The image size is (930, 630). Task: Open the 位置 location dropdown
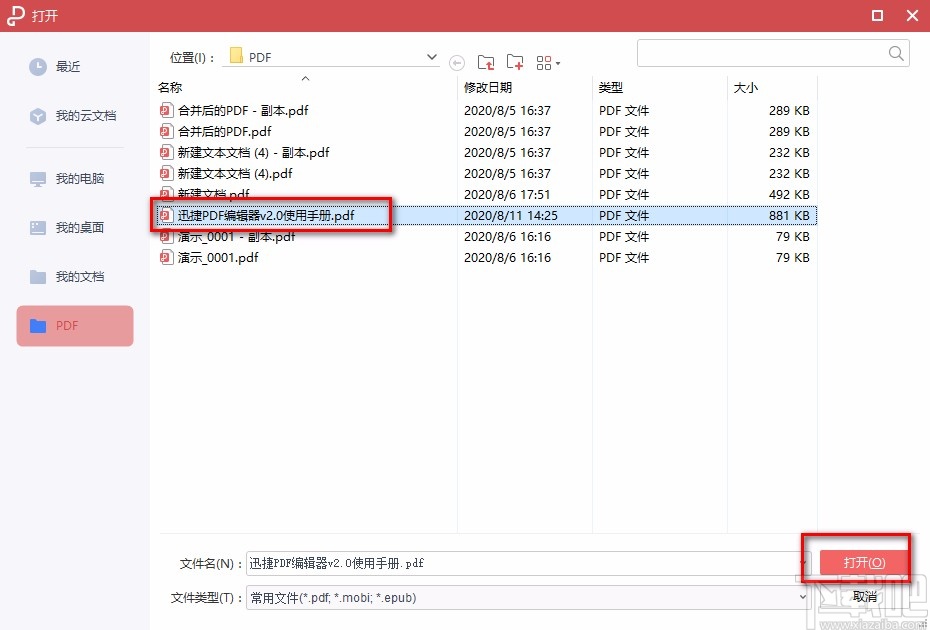430,57
